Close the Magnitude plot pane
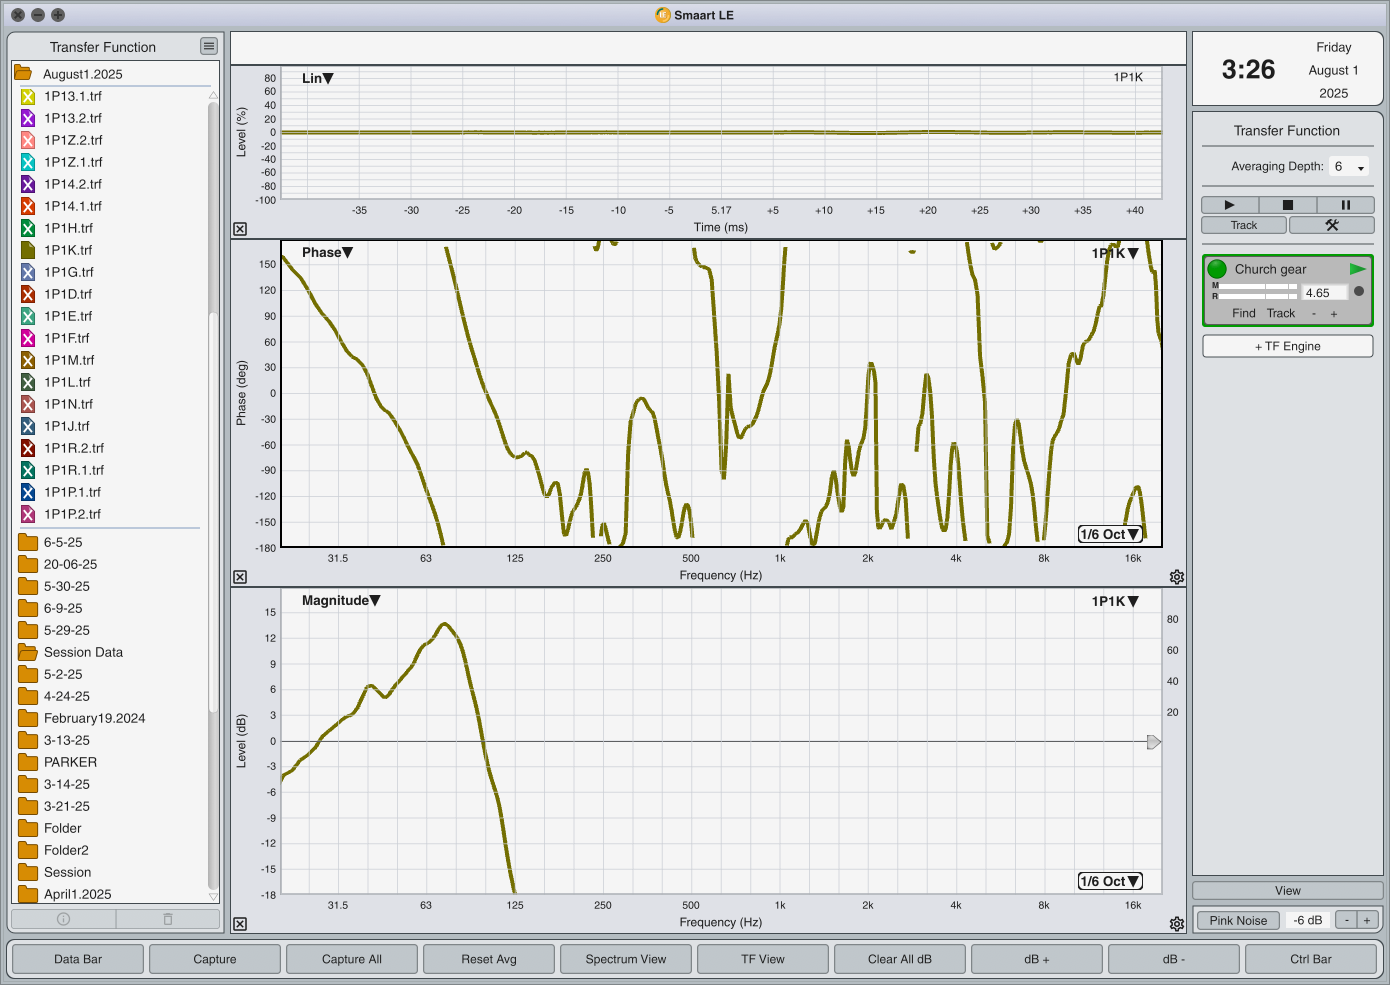The width and height of the screenshot is (1390, 985). (240, 924)
